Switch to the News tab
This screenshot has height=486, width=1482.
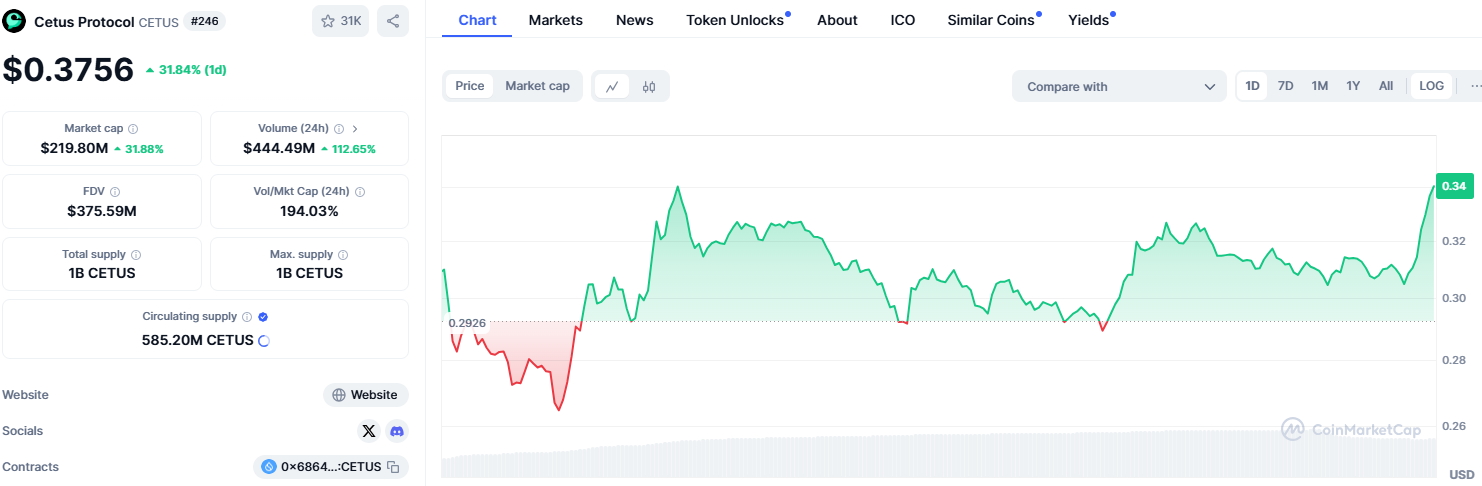[635, 20]
